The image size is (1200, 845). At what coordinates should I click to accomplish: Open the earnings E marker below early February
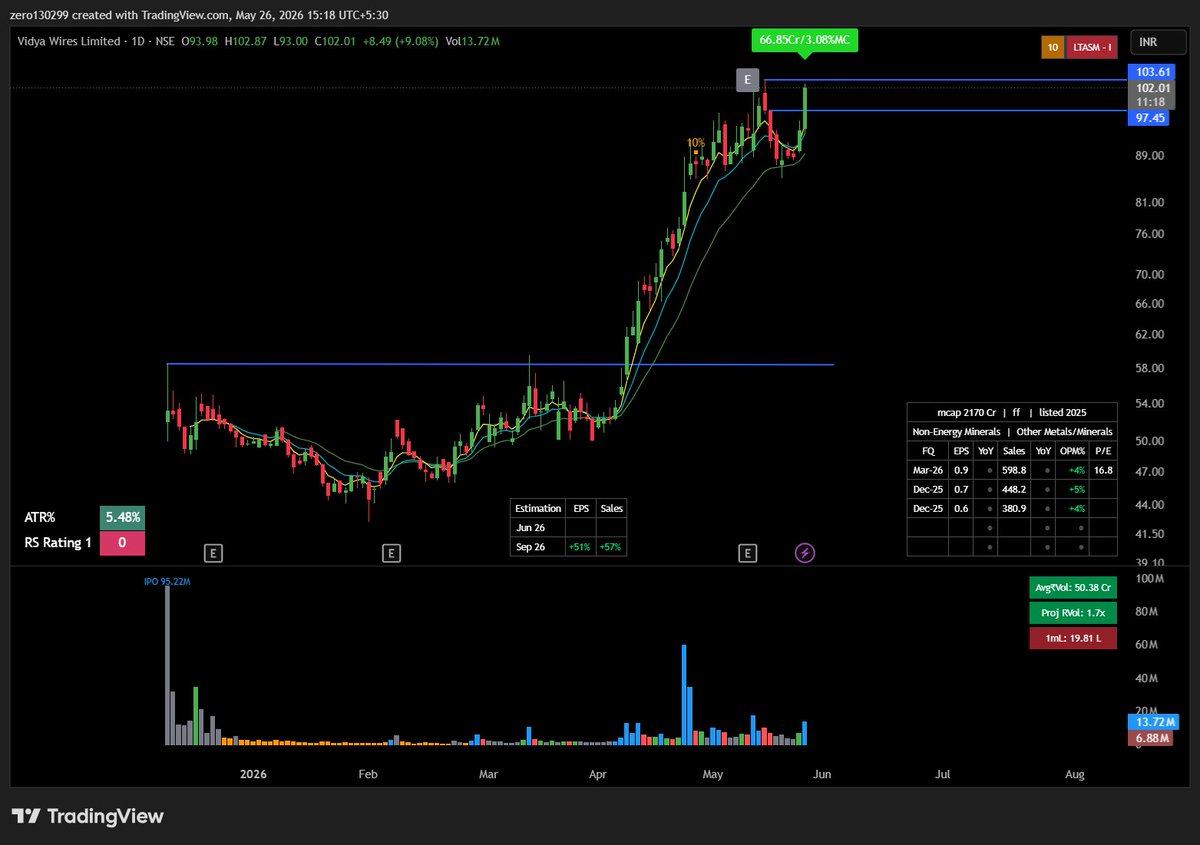tap(391, 552)
